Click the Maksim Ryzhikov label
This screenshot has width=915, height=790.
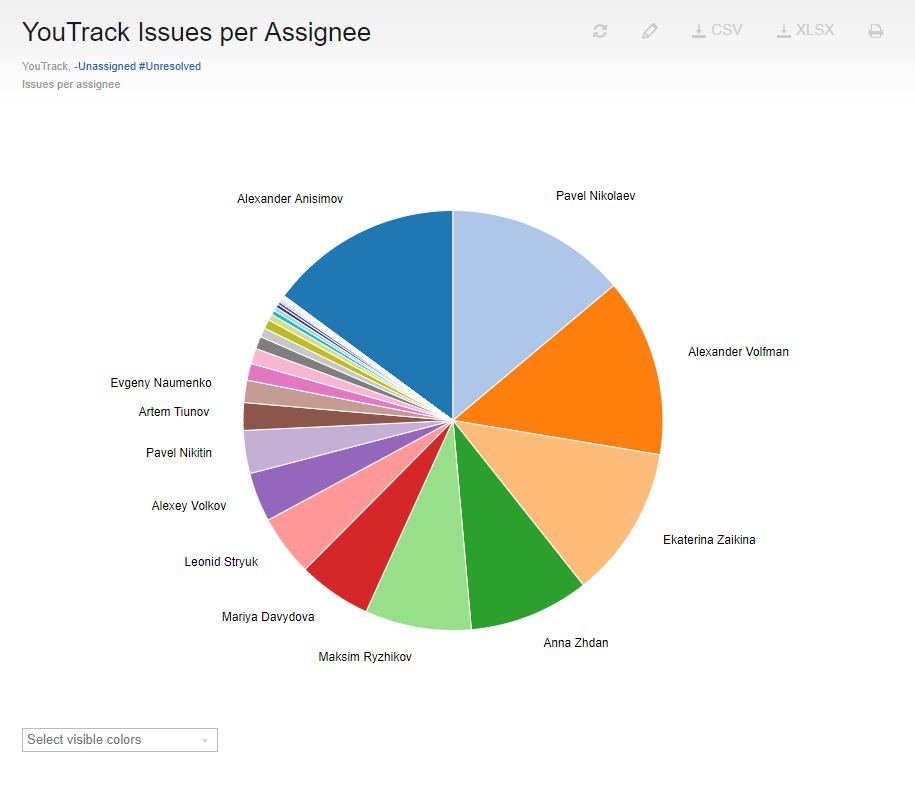coord(365,656)
